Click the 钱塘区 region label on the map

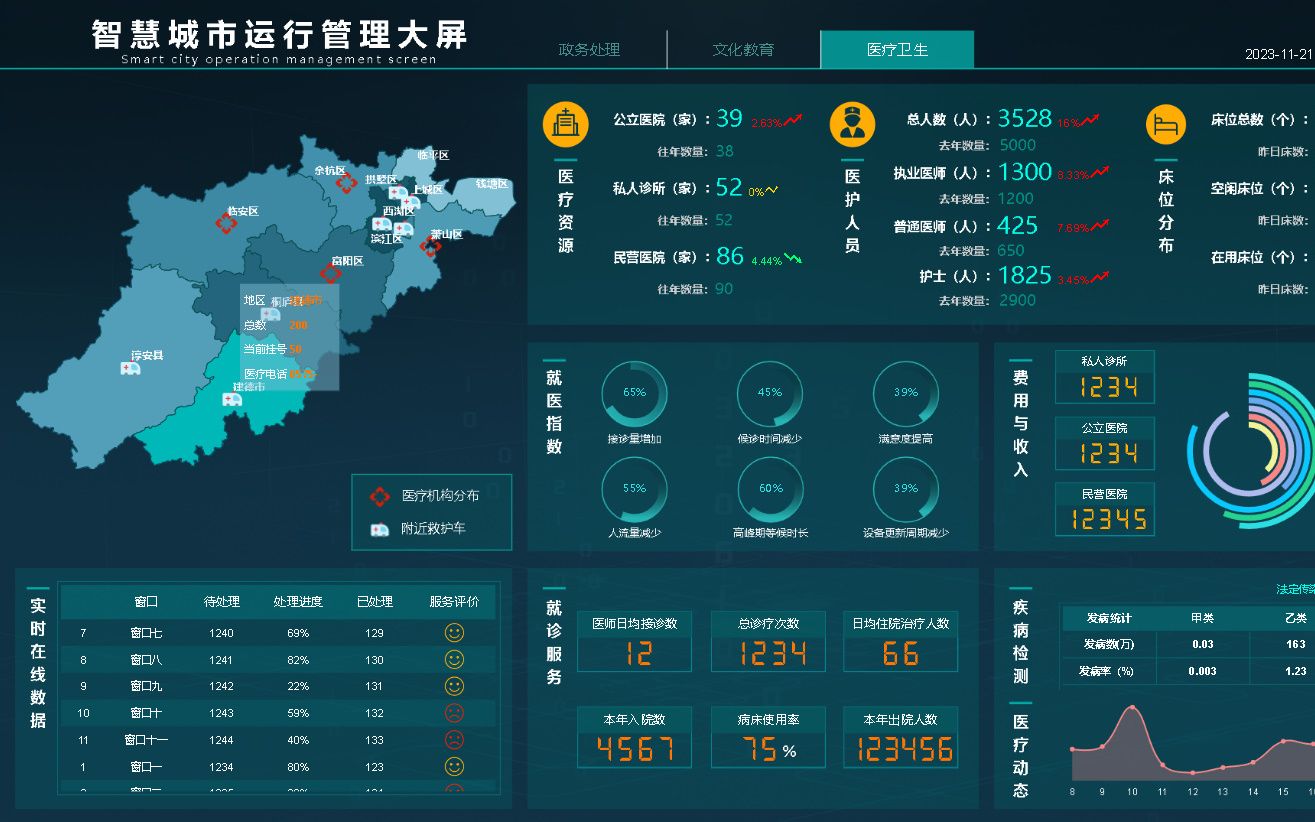491,184
